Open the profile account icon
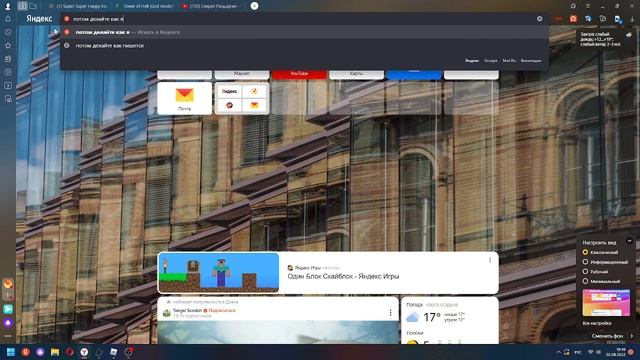640x360 pixels. pos(8,6)
